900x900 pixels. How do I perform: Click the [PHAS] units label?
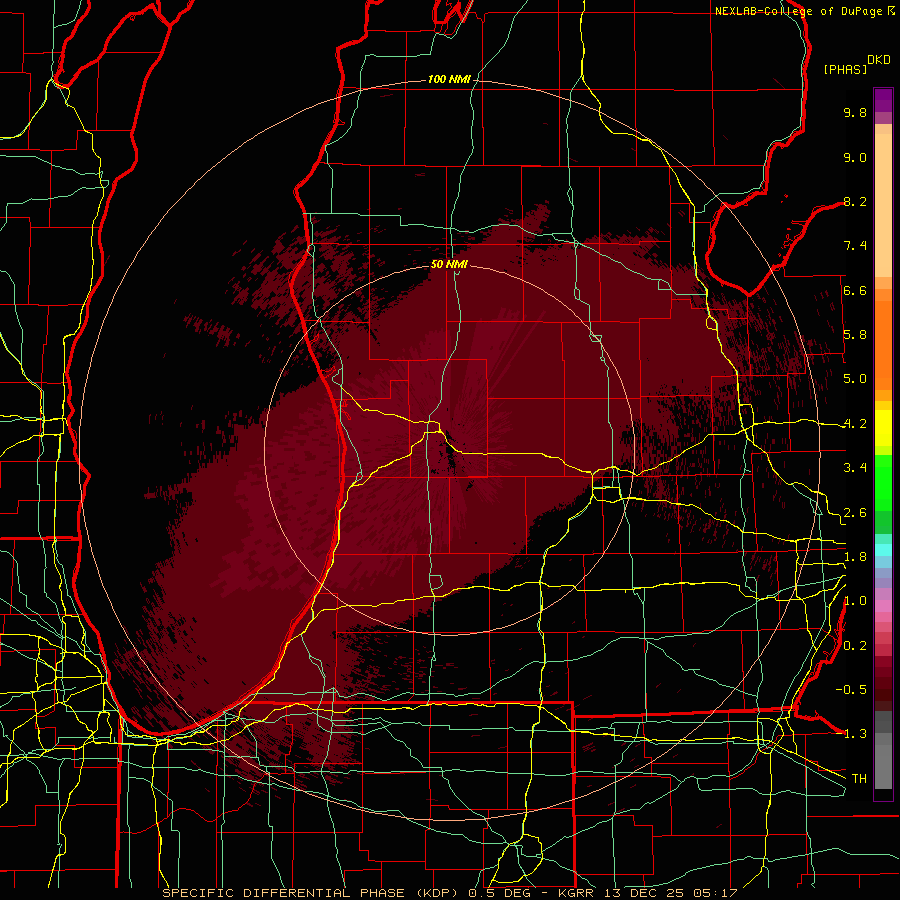click(x=845, y=69)
